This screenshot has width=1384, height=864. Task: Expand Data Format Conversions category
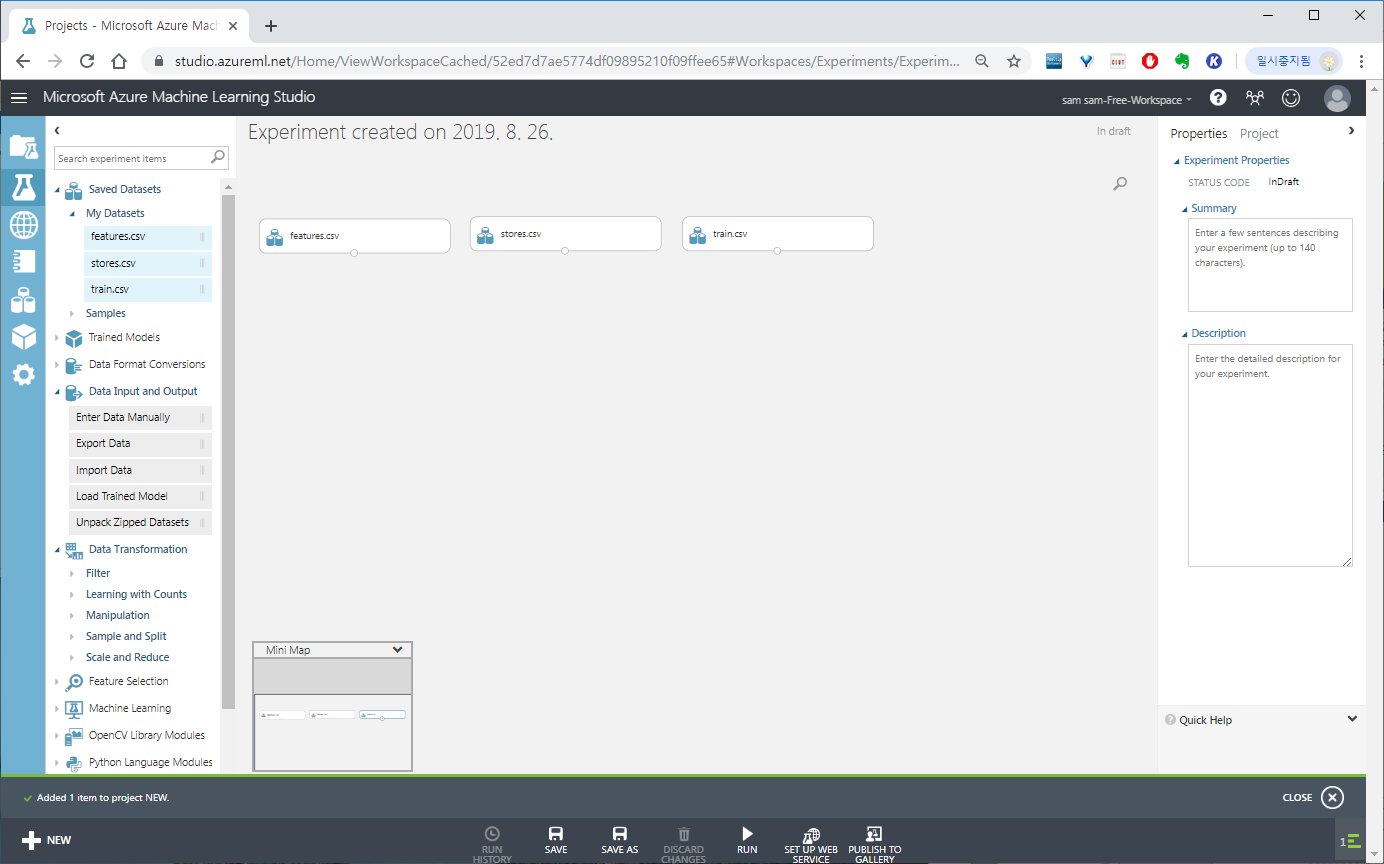pos(57,365)
